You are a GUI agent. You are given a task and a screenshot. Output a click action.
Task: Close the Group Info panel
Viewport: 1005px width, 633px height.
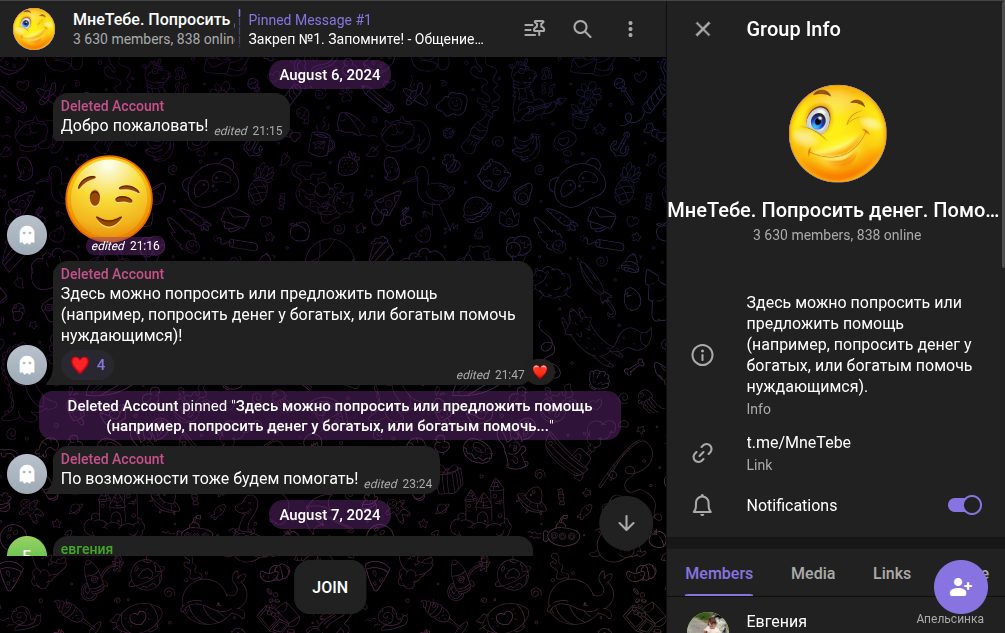pos(703,29)
